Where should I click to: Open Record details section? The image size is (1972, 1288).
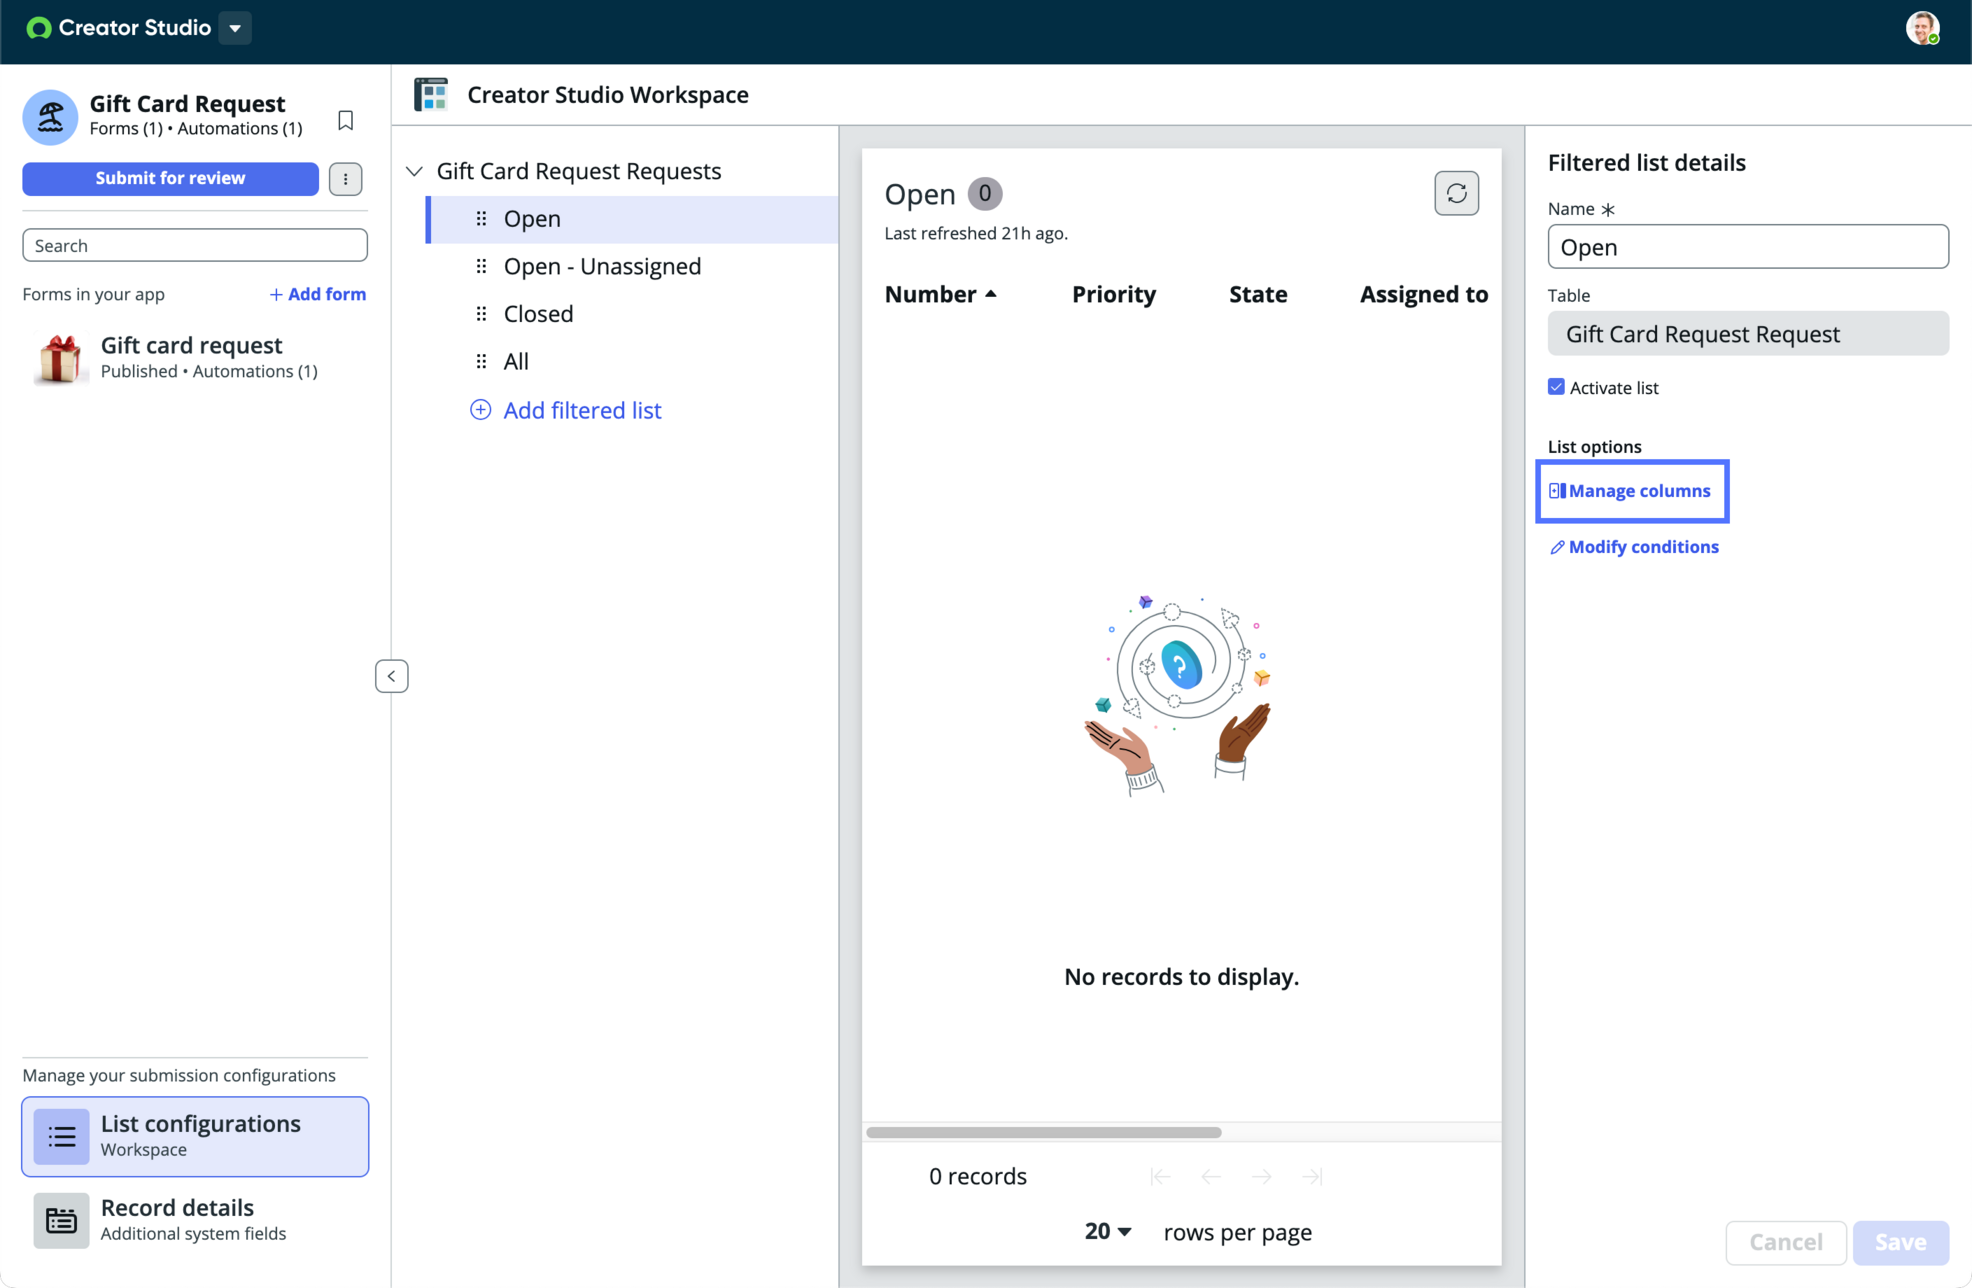[195, 1219]
